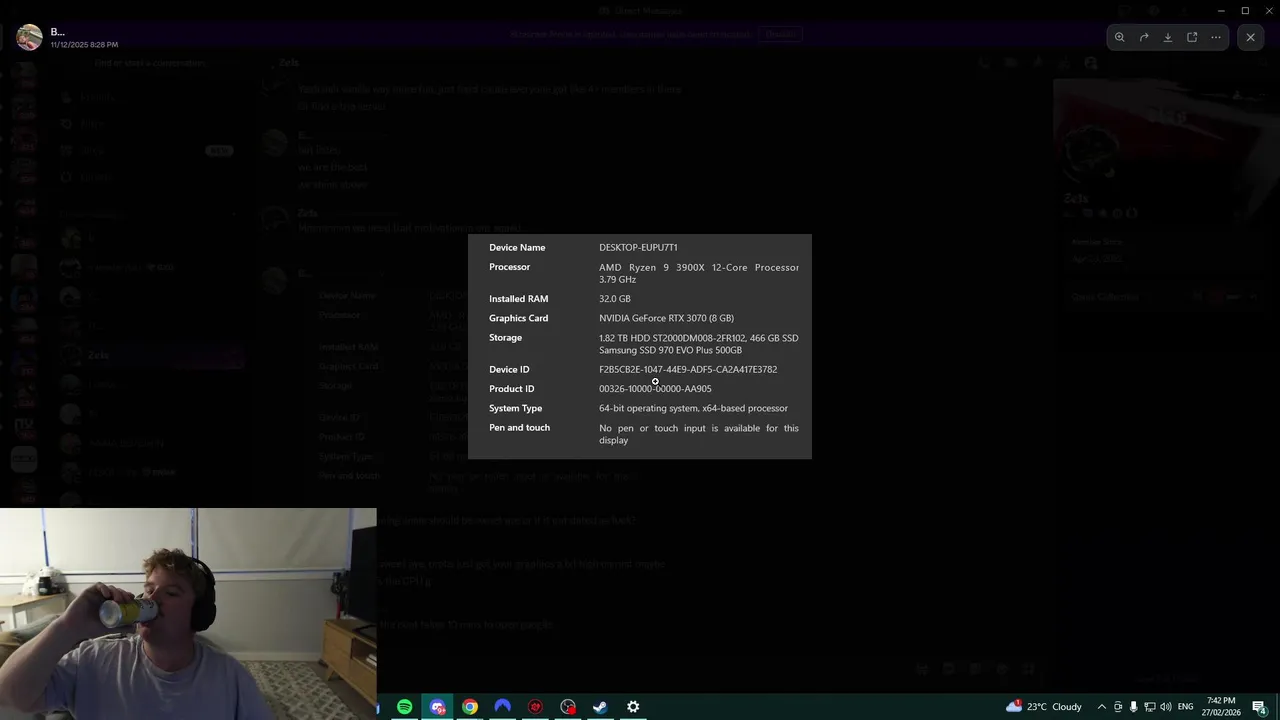Open Spotify from the taskbar

coord(405,707)
